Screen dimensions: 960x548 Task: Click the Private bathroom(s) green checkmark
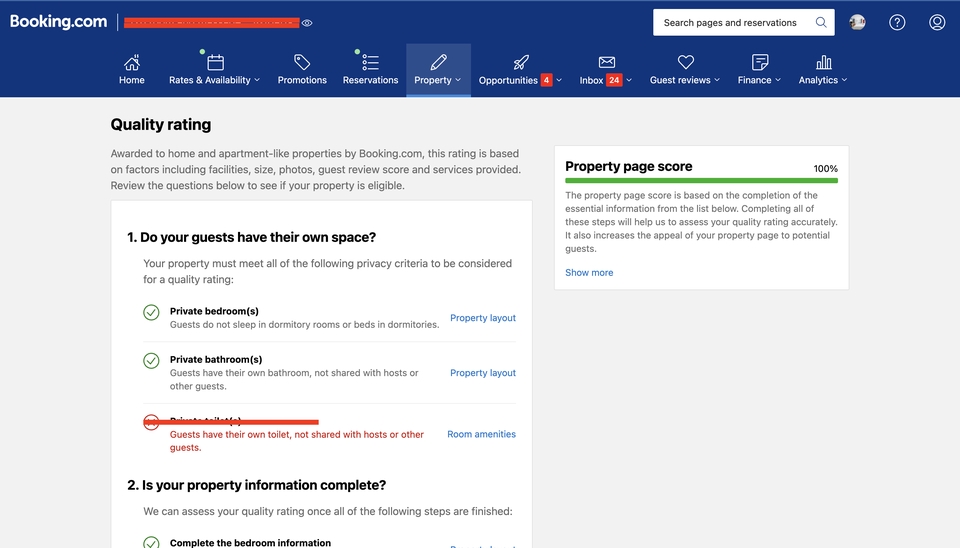click(151, 361)
